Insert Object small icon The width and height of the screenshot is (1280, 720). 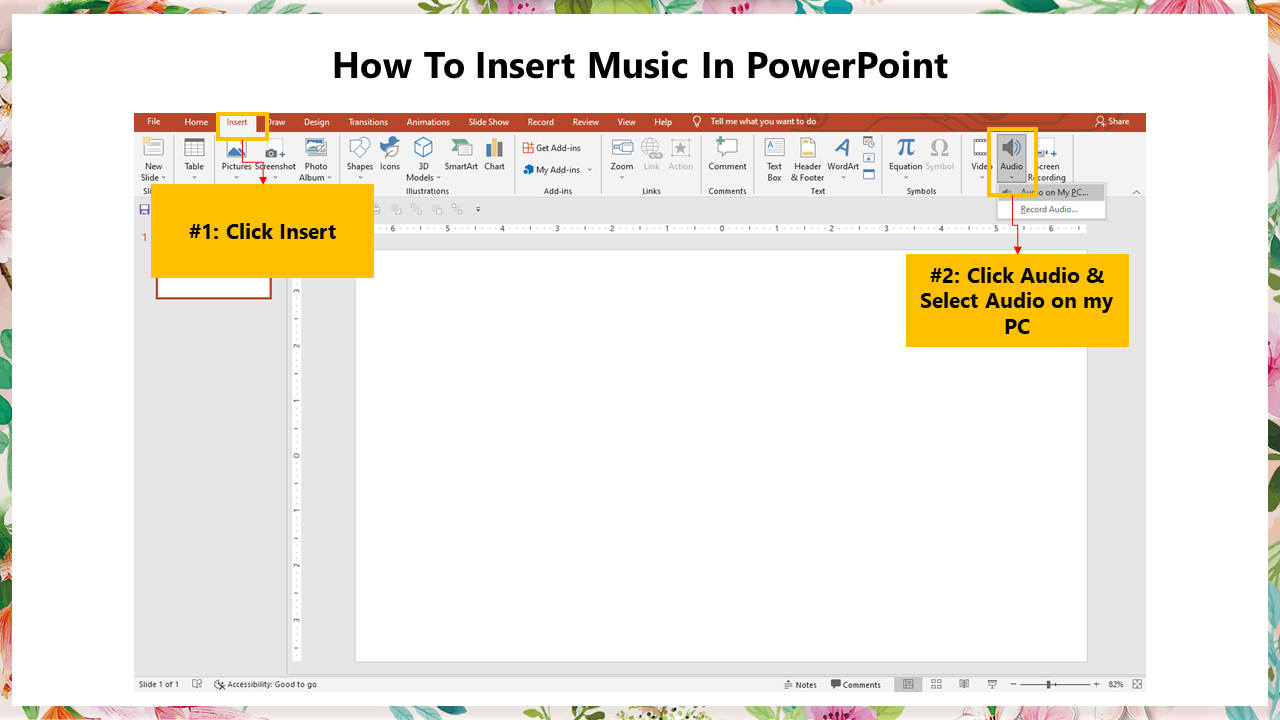868,174
